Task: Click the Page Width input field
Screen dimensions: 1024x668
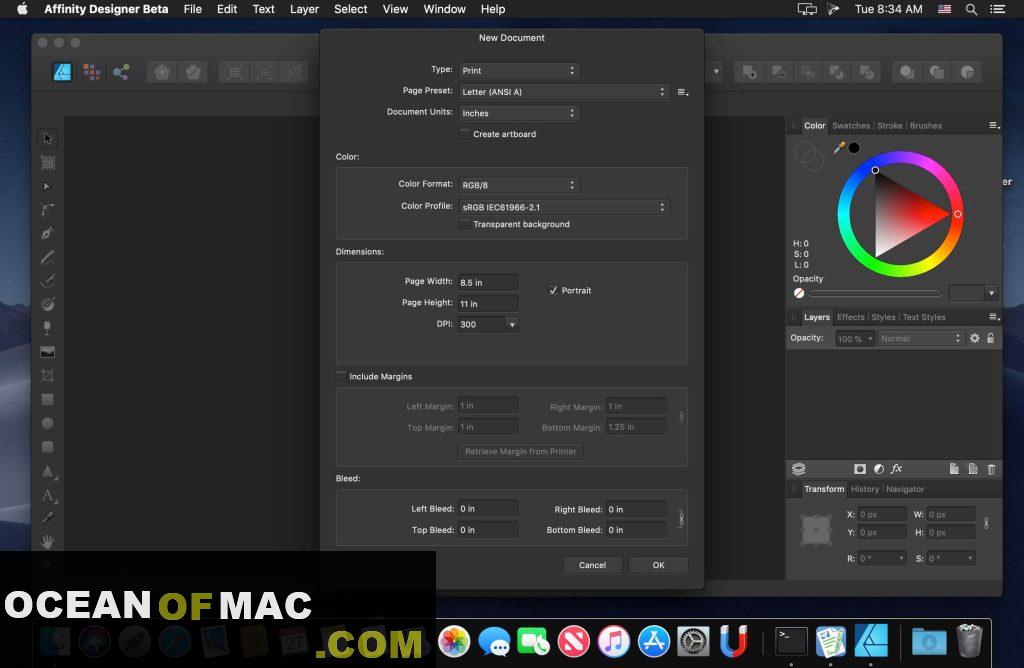Action: (x=488, y=282)
